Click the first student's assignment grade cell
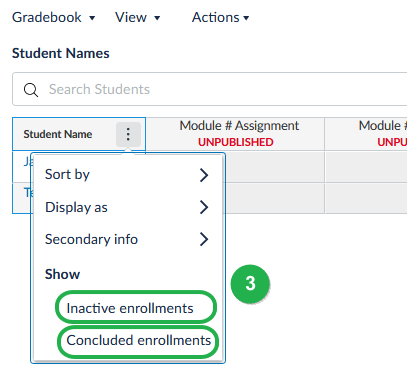 pos(275,167)
